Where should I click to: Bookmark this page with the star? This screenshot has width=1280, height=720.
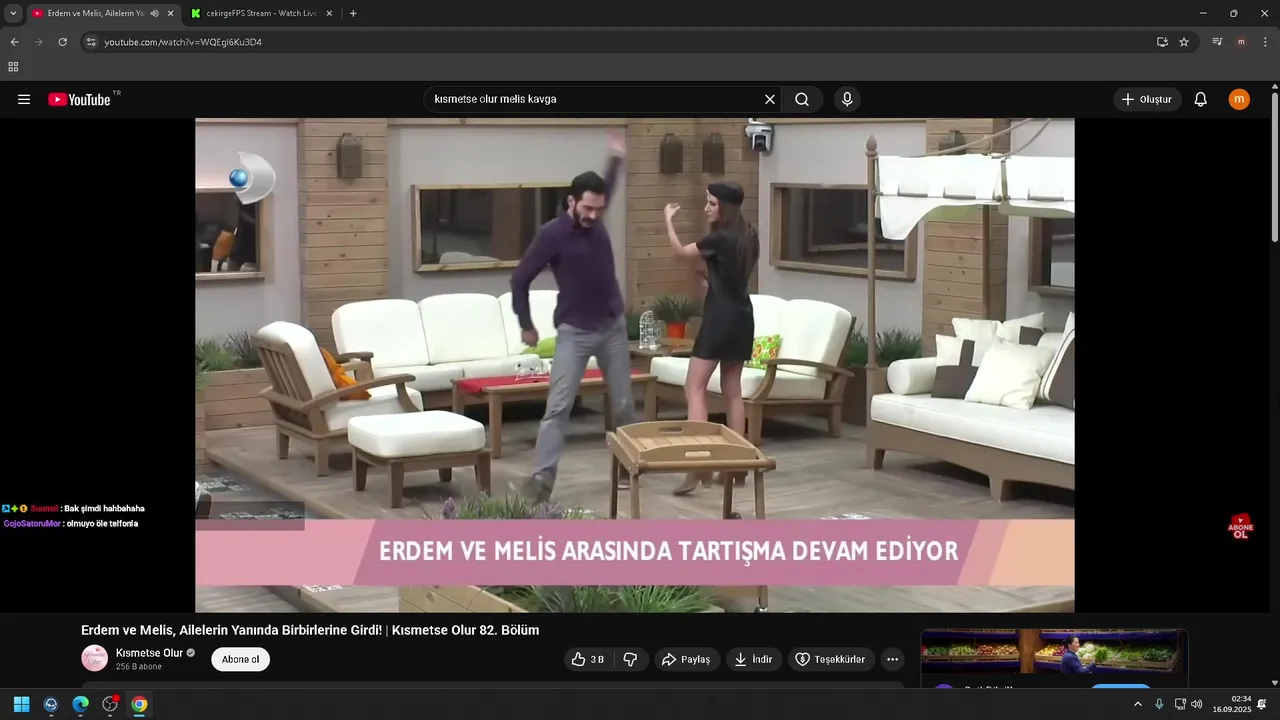(x=1184, y=42)
